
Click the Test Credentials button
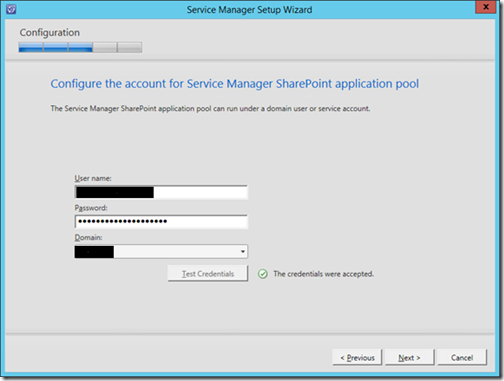coord(208,274)
